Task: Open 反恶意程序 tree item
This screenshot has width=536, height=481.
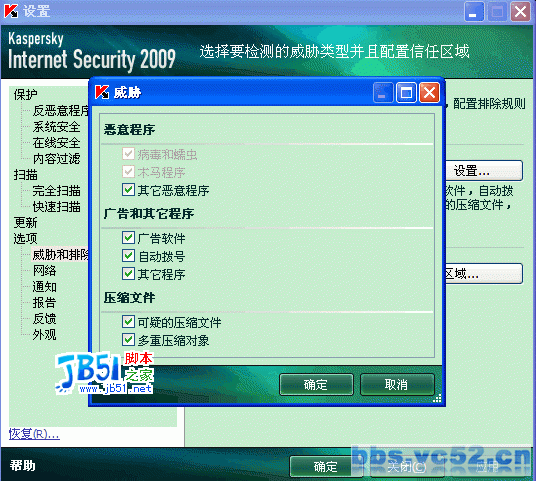Action: 61,110
